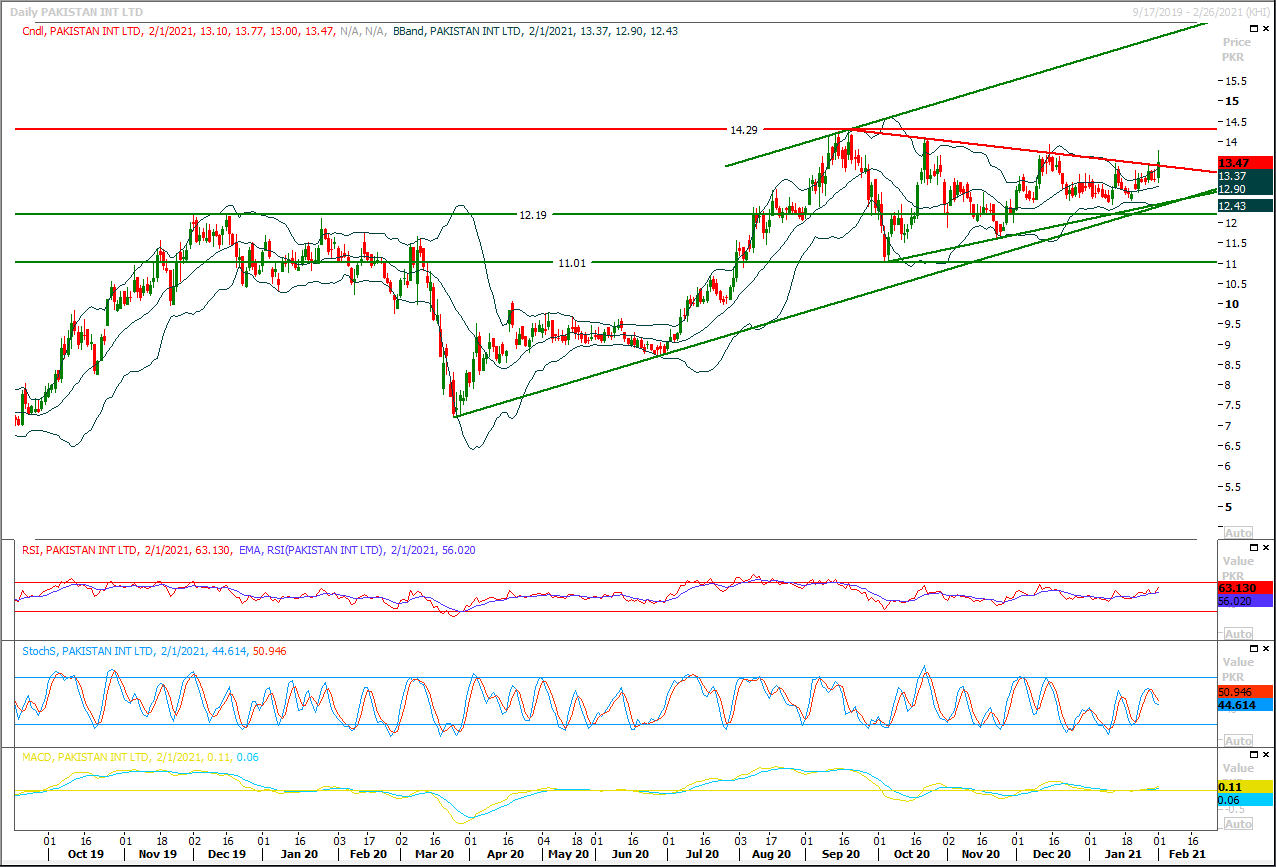Screen dimensions: 1276x867
Task: Click the RSI PAKISTAN INT LTD legend
Action: (126, 550)
